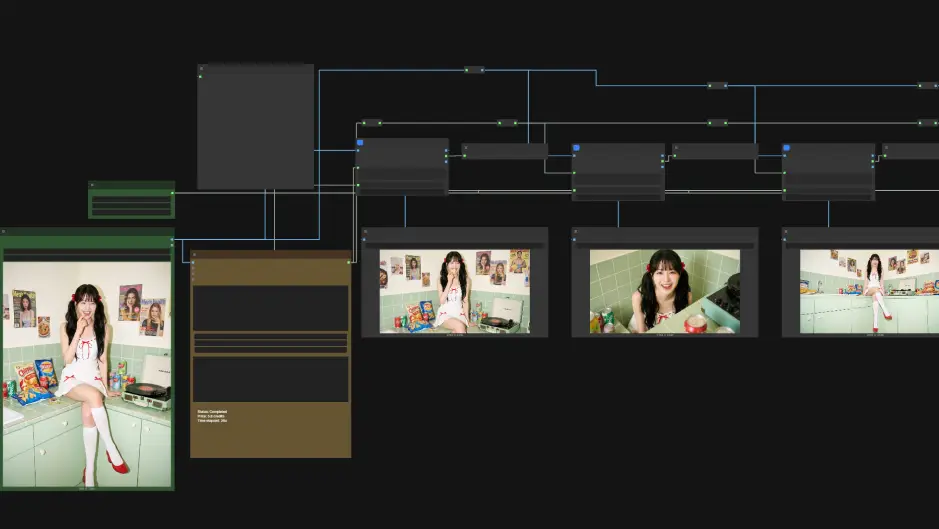Click the green output port on the brown node
The height and width of the screenshot is (529, 939).
coord(349,262)
